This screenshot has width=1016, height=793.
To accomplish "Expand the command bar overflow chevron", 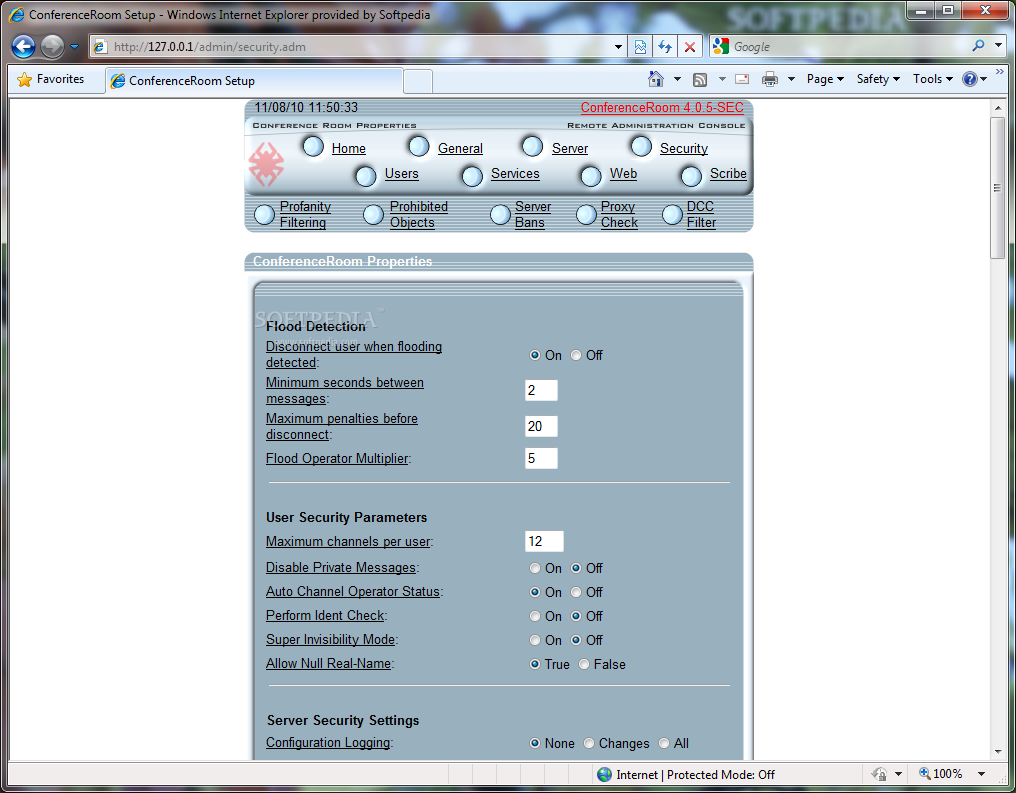I will coord(1000,72).
